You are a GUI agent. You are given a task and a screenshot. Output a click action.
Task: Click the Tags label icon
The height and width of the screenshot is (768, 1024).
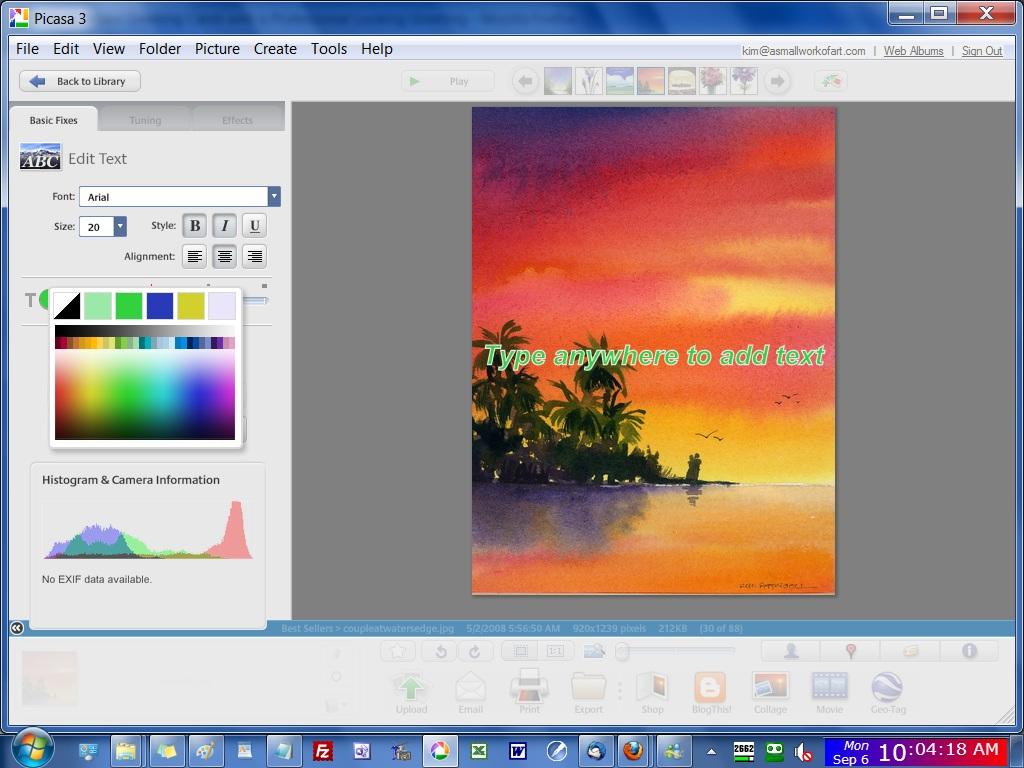(910, 651)
